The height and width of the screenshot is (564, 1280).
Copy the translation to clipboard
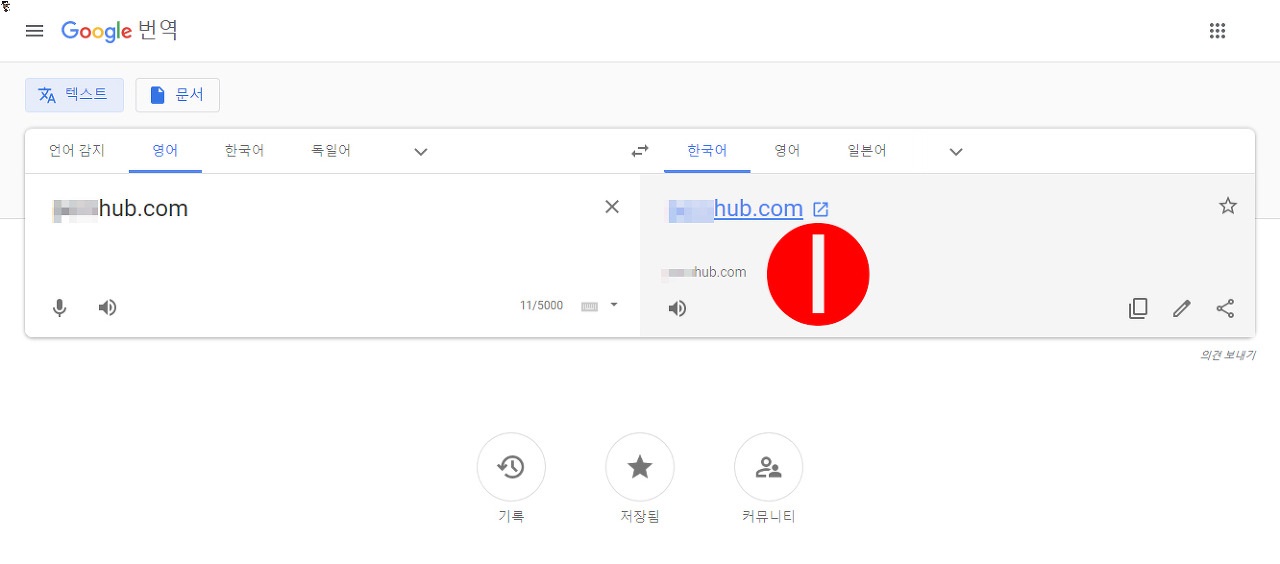[x=1138, y=308]
